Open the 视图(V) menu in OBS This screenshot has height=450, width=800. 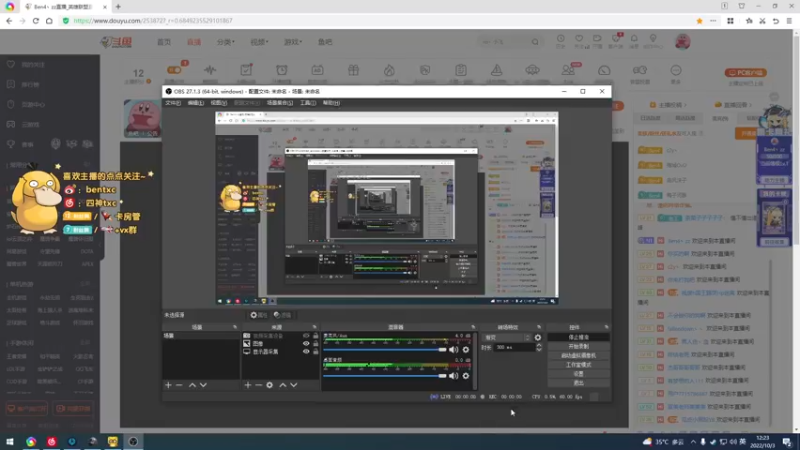218,103
